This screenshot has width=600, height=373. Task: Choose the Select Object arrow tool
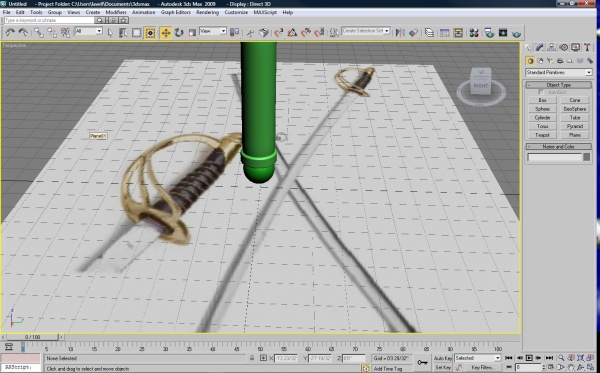[110, 33]
